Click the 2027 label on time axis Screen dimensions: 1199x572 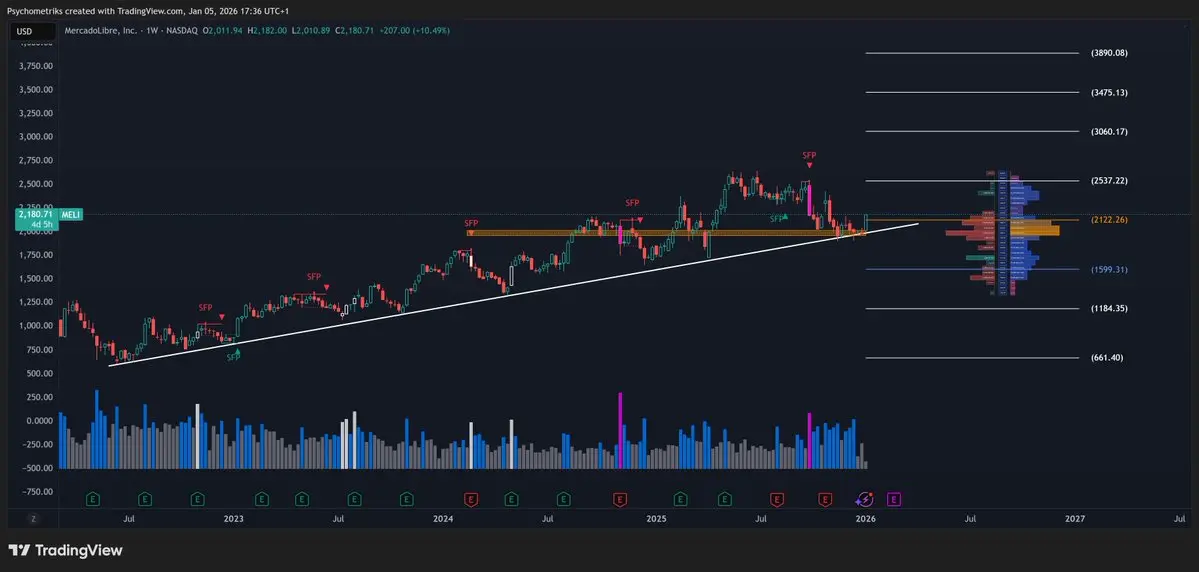click(x=1074, y=518)
